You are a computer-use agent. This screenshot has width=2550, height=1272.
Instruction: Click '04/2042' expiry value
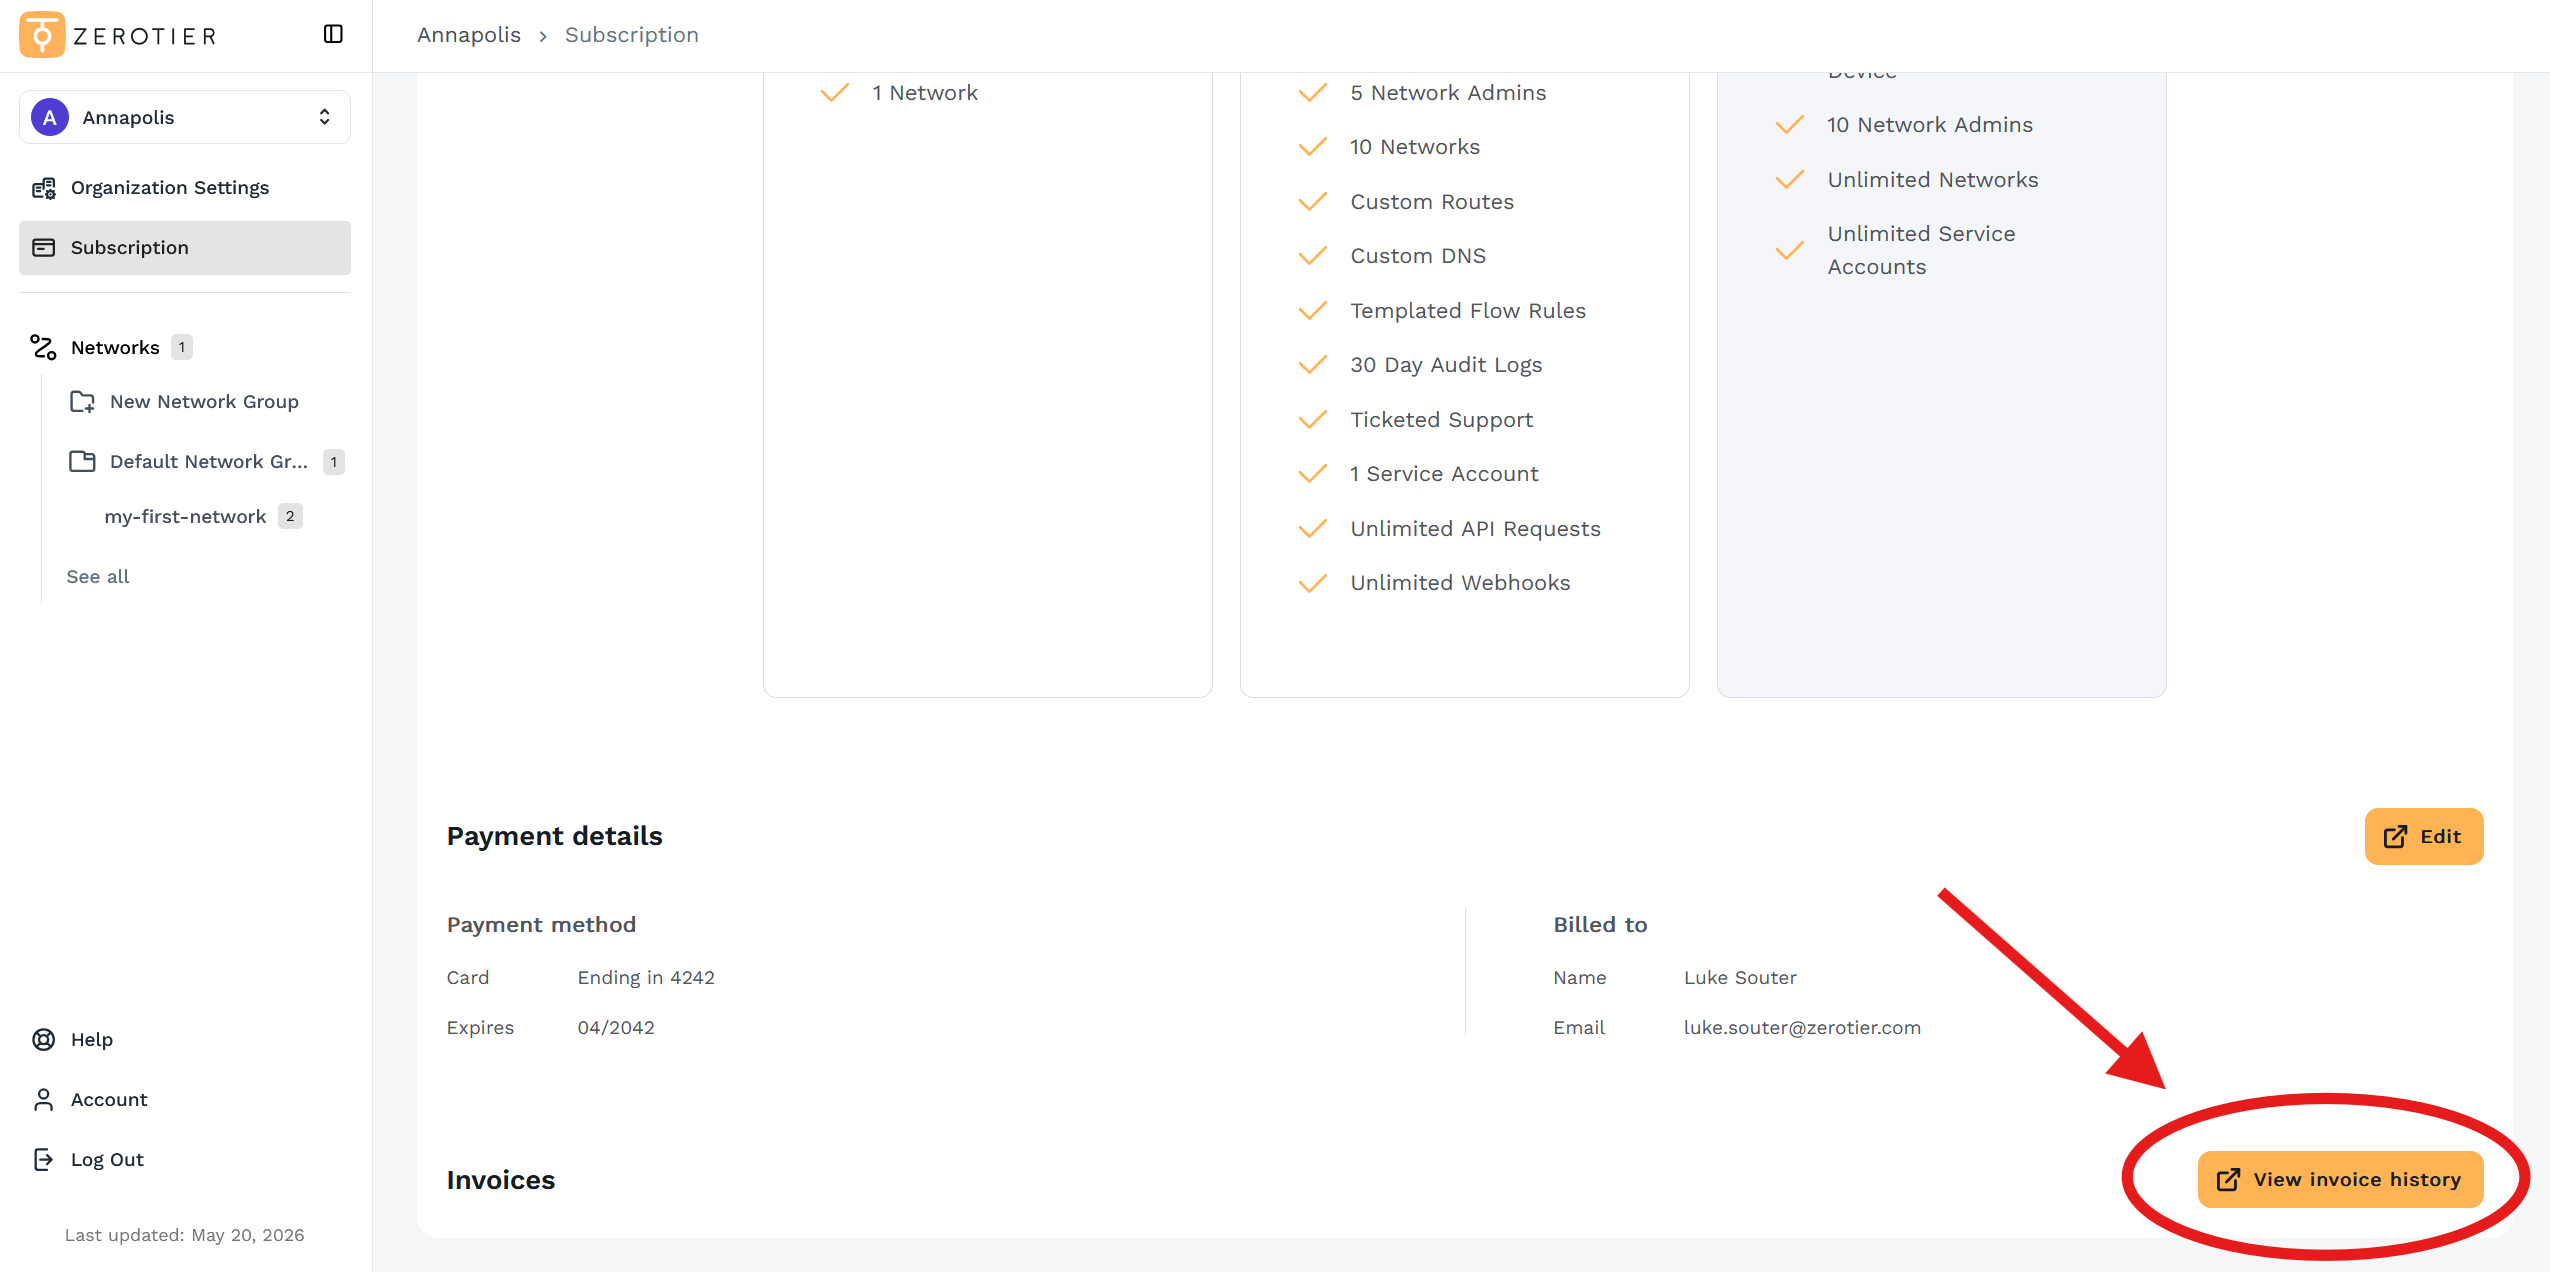pos(616,1028)
